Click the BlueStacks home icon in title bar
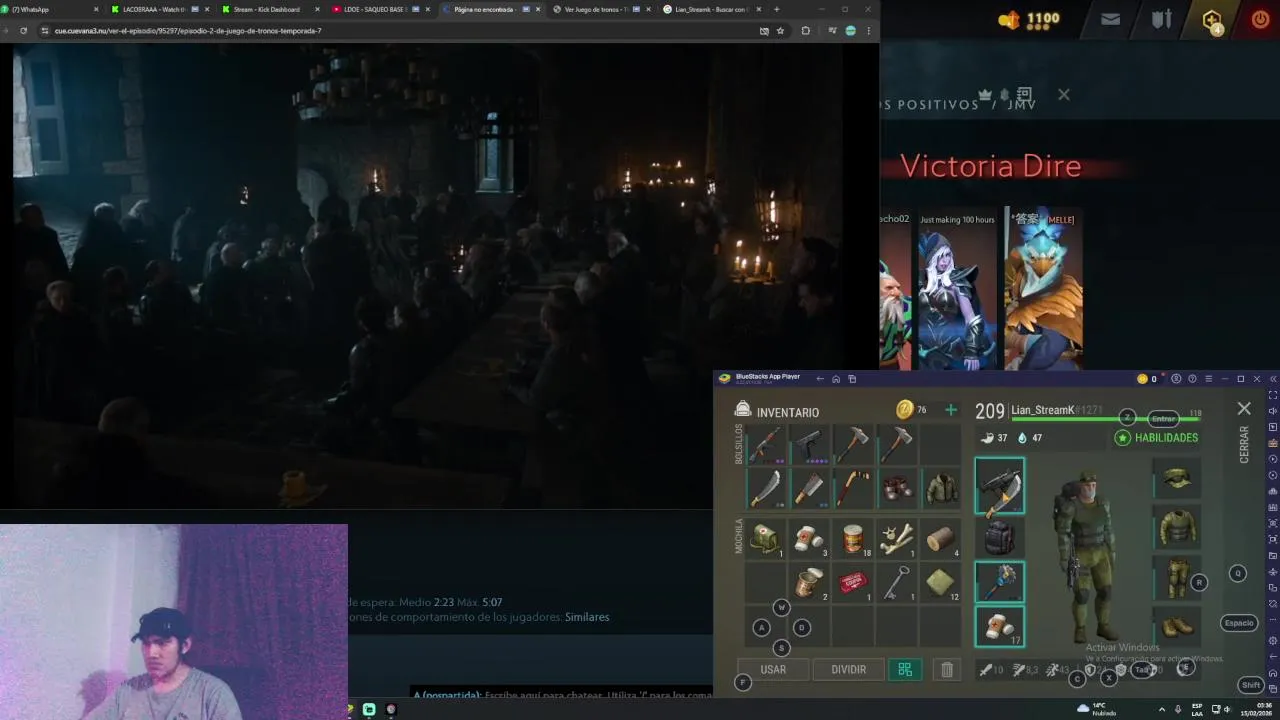The height and width of the screenshot is (720, 1280). 836,379
